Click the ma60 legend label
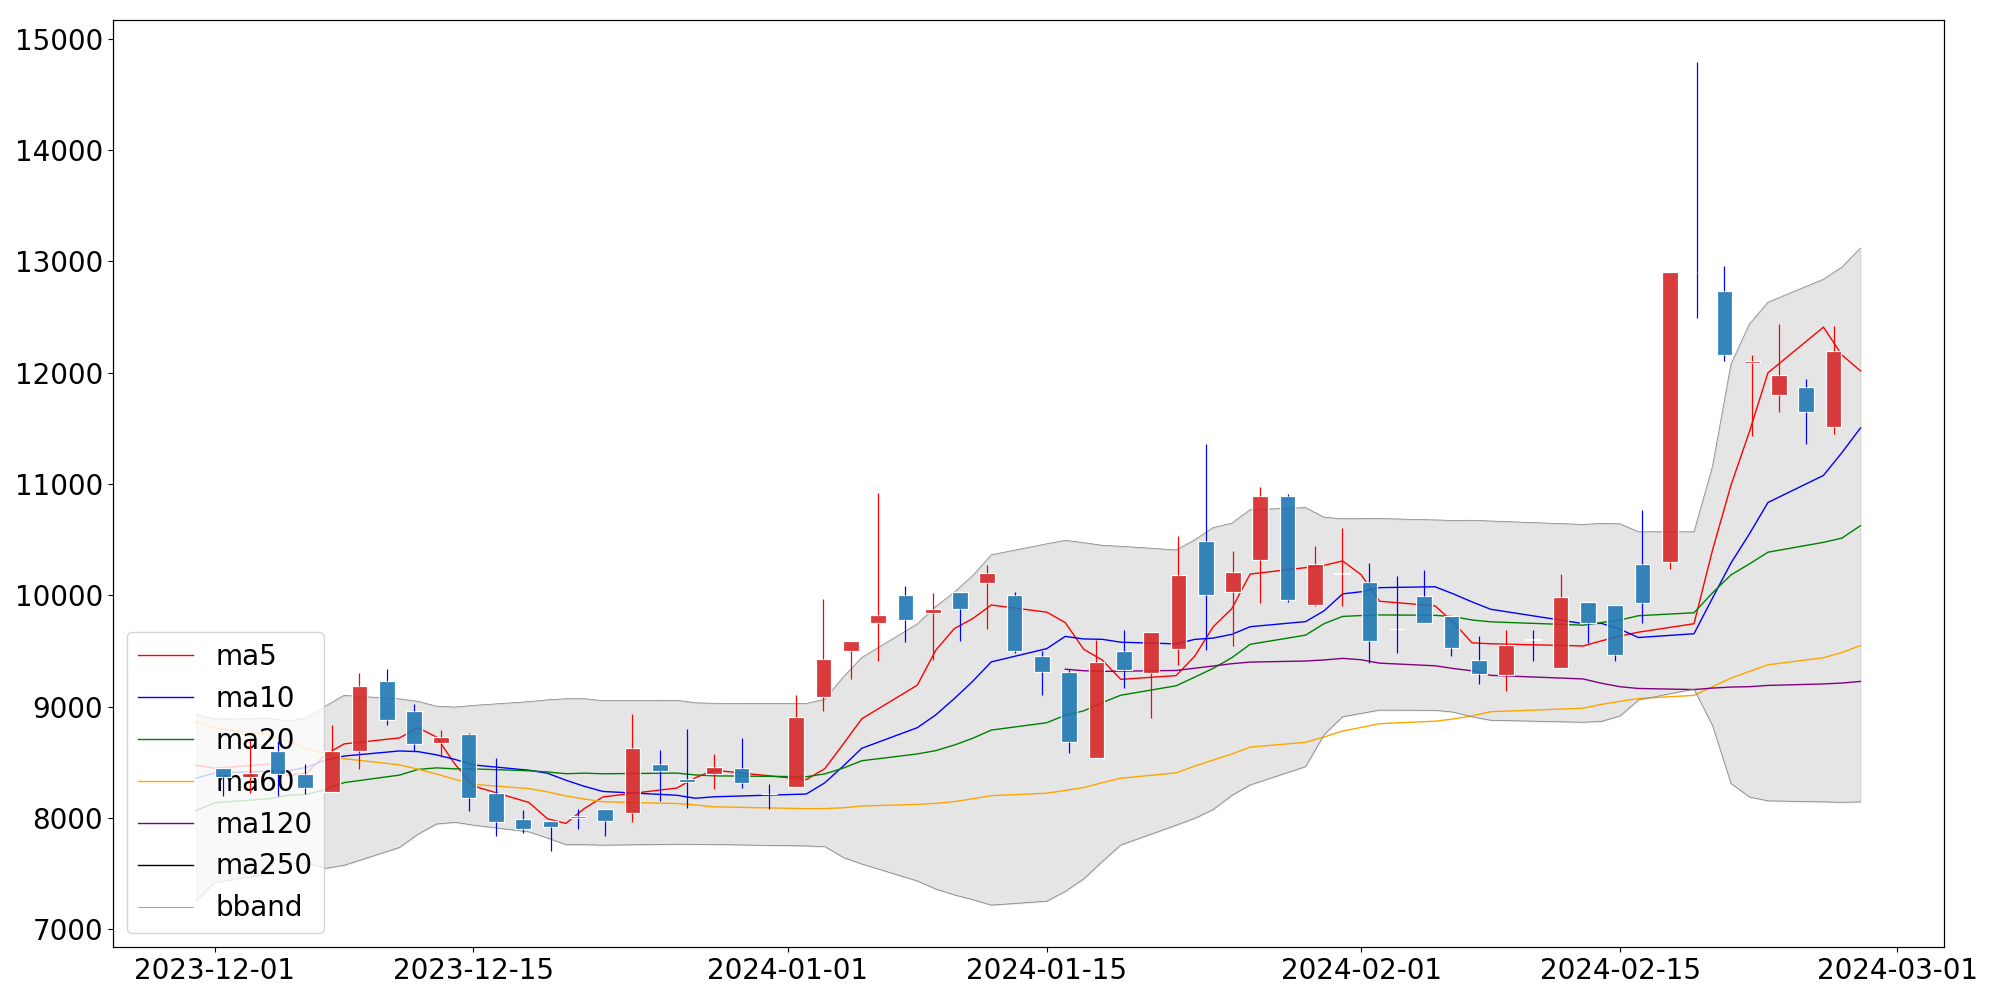 click(x=255, y=782)
